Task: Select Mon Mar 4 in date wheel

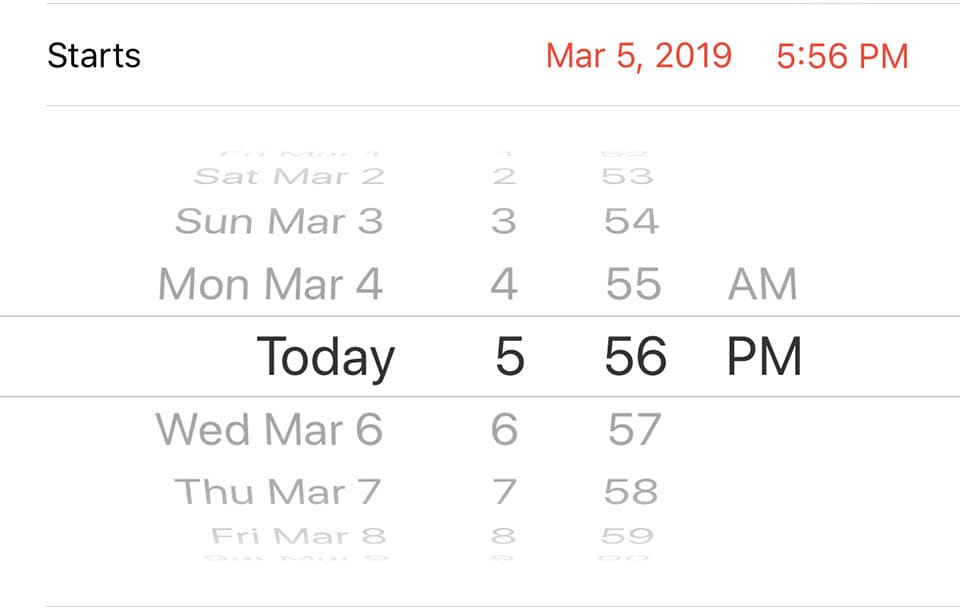Action: click(270, 285)
